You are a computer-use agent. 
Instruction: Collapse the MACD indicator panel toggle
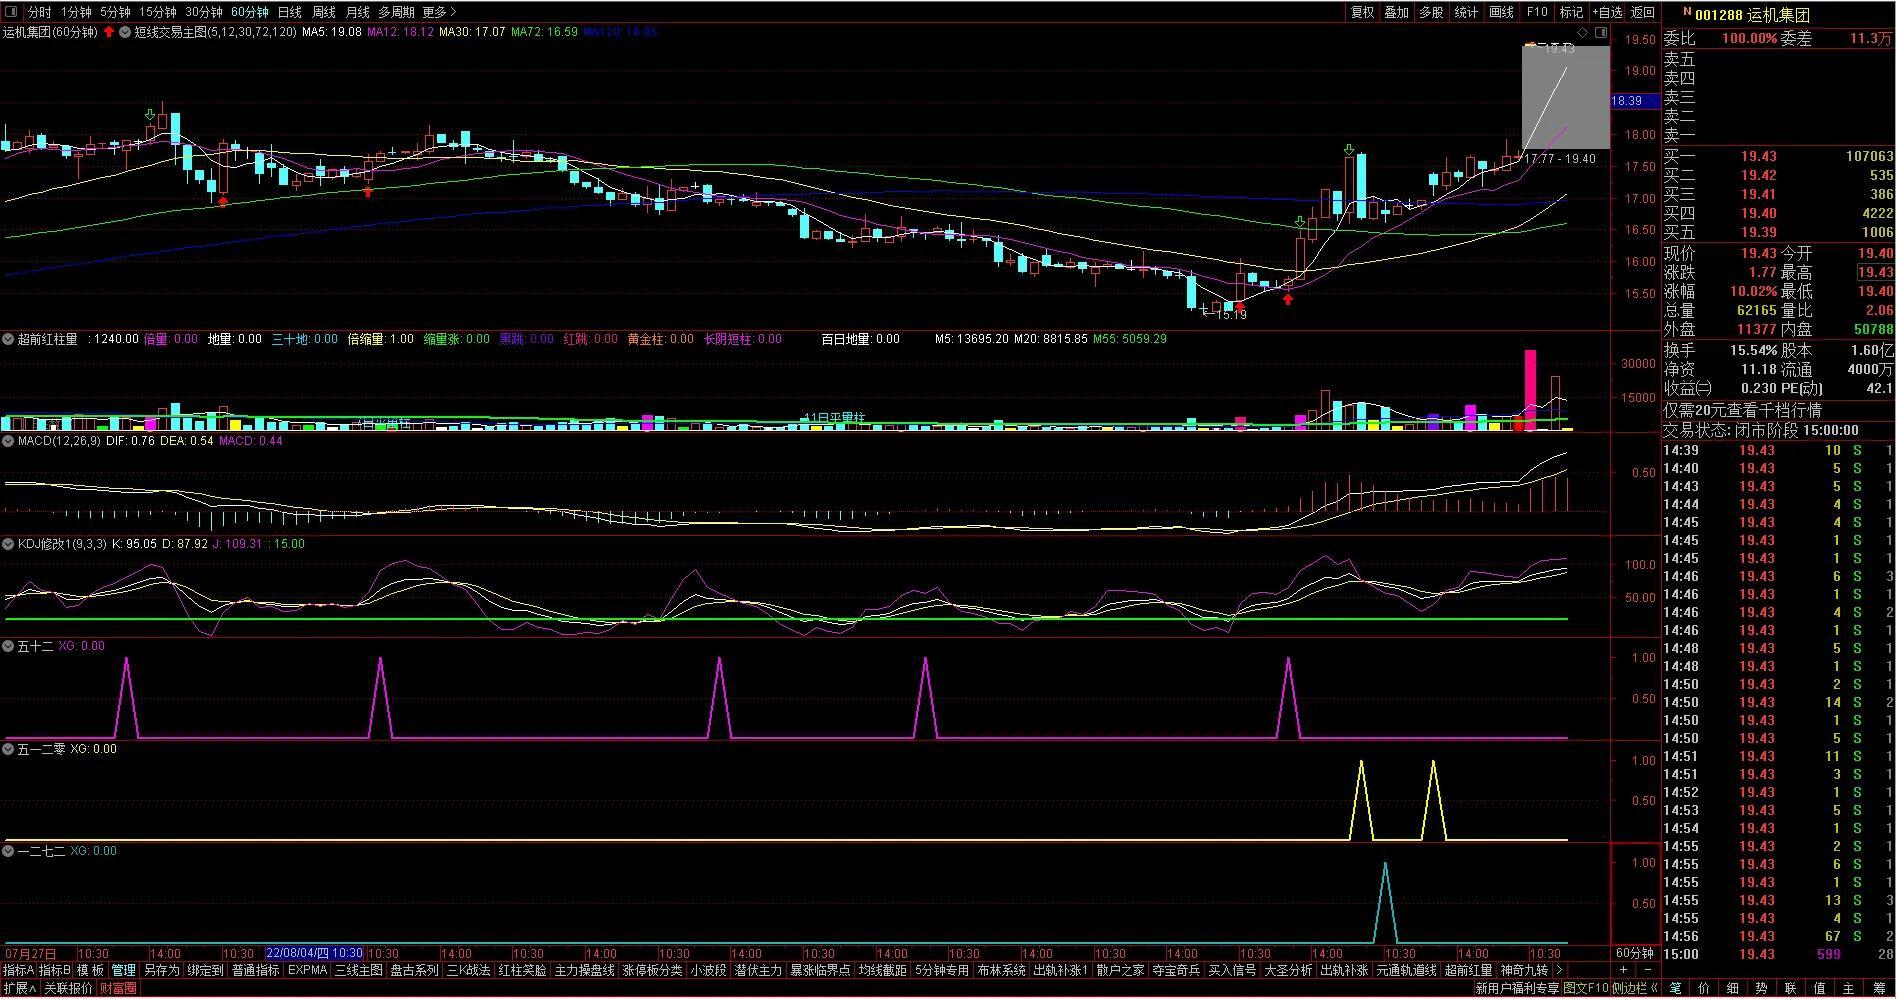(x=9, y=441)
